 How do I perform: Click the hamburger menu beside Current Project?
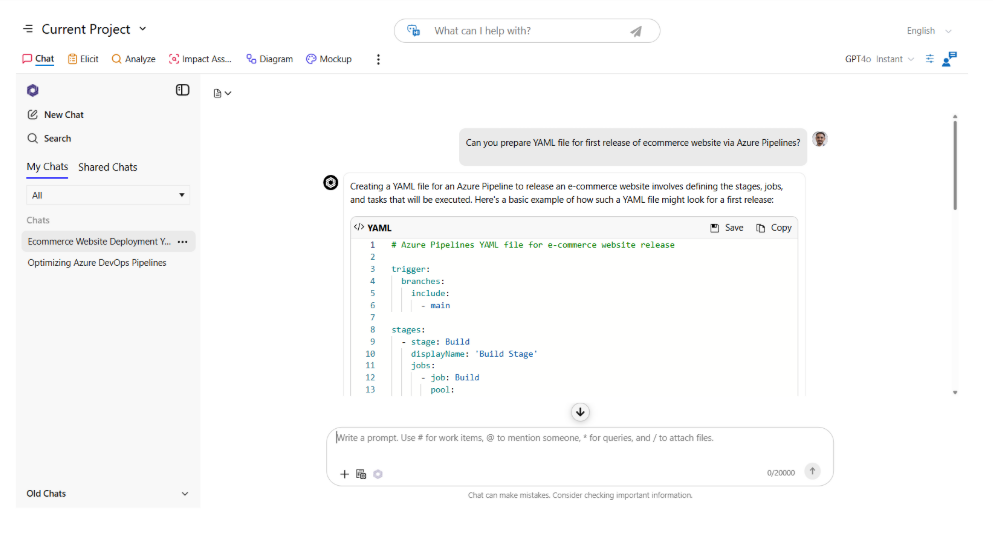point(27,30)
